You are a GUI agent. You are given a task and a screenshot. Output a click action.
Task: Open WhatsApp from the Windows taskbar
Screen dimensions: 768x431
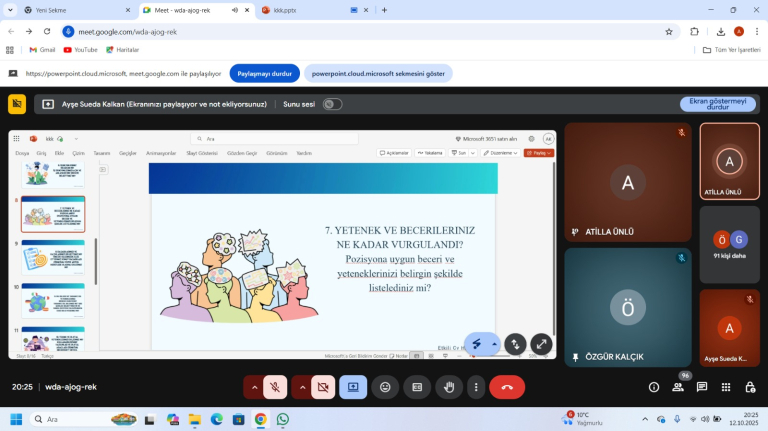click(283, 420)
